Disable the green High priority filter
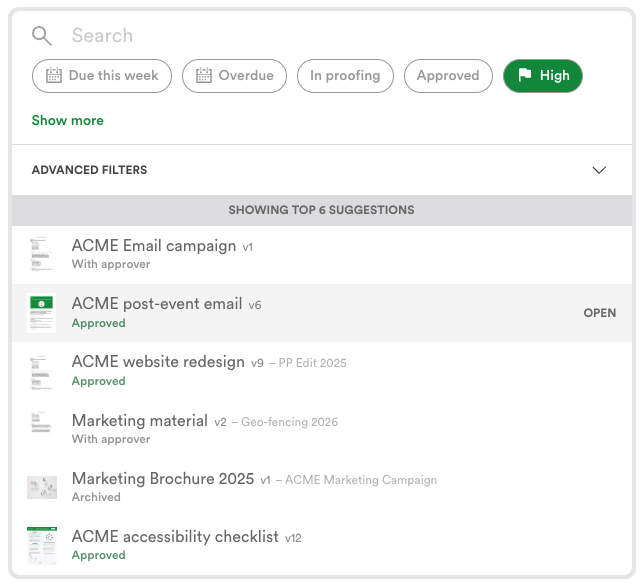The image size is (642, 585). coord(543,76)
